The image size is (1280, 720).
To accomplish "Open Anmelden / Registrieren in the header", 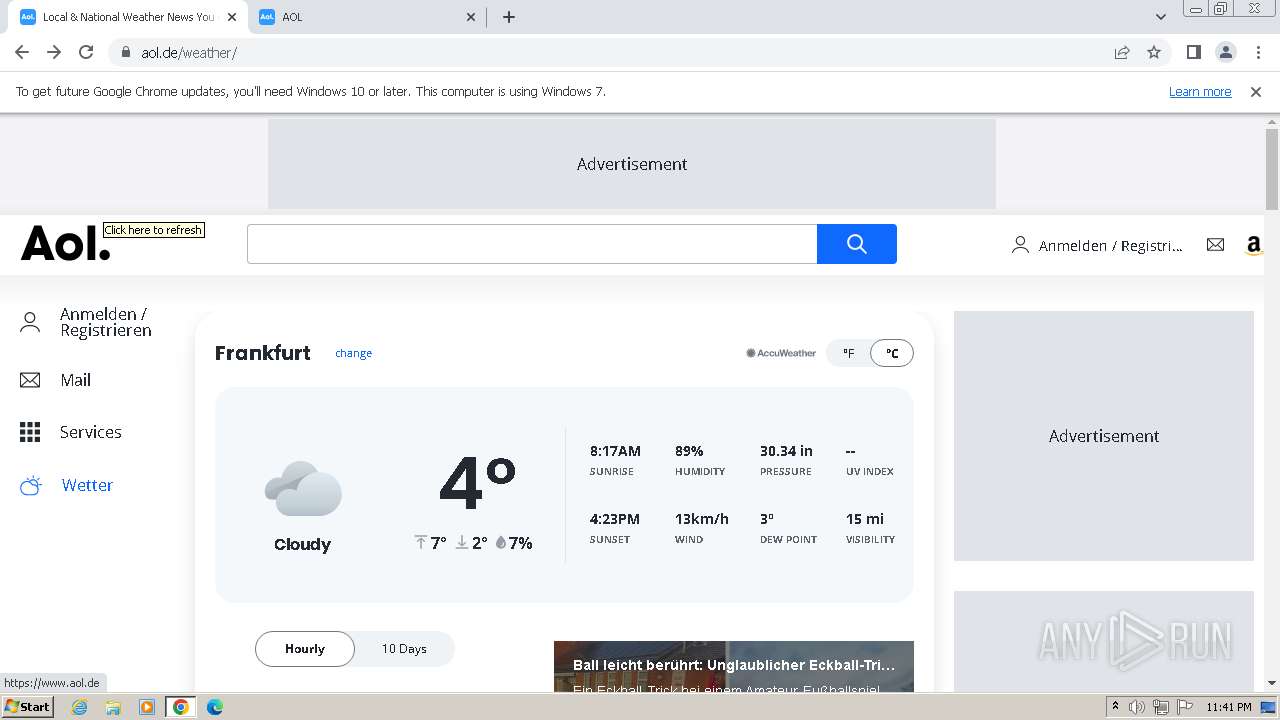I will click(1097, 245).
